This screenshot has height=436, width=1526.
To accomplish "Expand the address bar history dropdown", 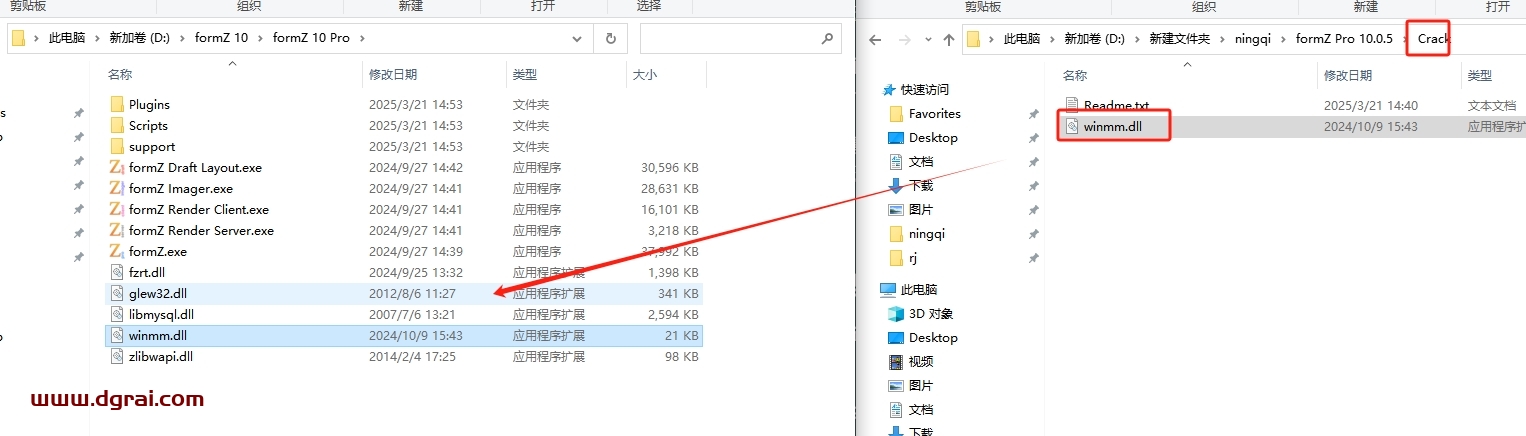I will pos(577,39).
